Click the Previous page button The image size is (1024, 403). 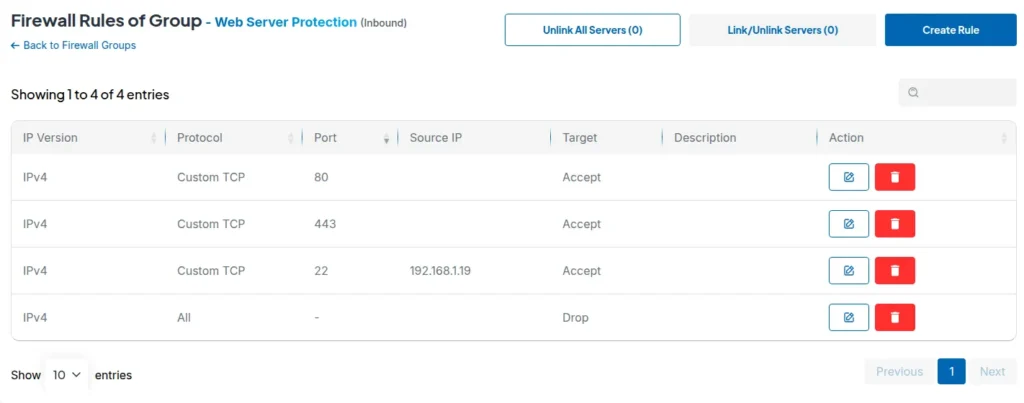coord(899,372)
